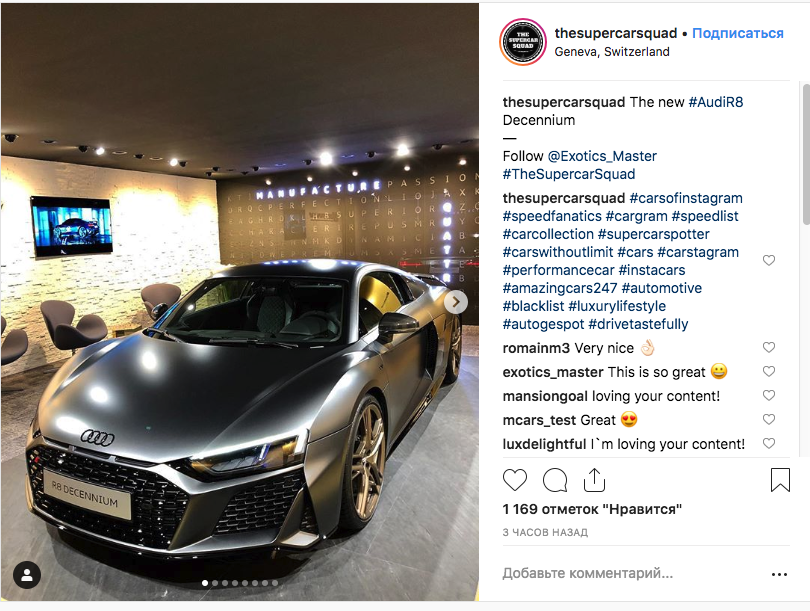
Task: Like mcars_test's comment
Action: (769, 419)
